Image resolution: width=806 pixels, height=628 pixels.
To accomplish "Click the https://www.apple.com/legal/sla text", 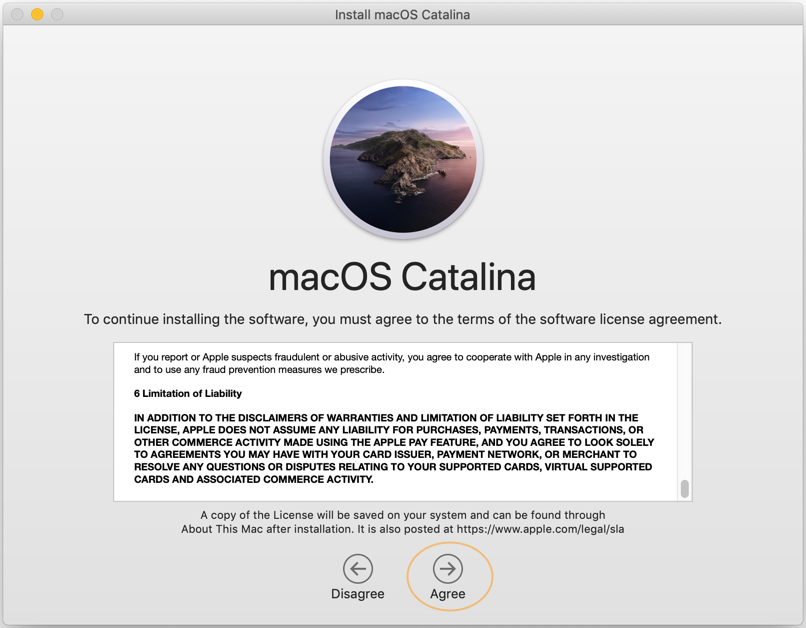I will click(540, 529).
